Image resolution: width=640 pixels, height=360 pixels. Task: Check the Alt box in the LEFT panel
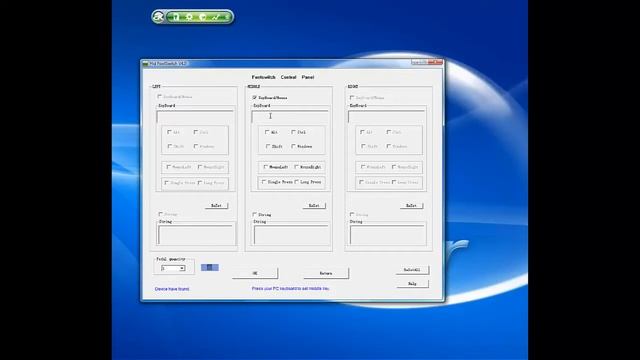tap(169, 132)
